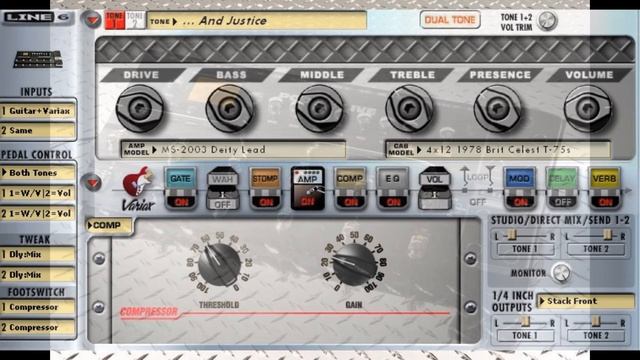Toggle the Dual Tone button

click(450, 19)
